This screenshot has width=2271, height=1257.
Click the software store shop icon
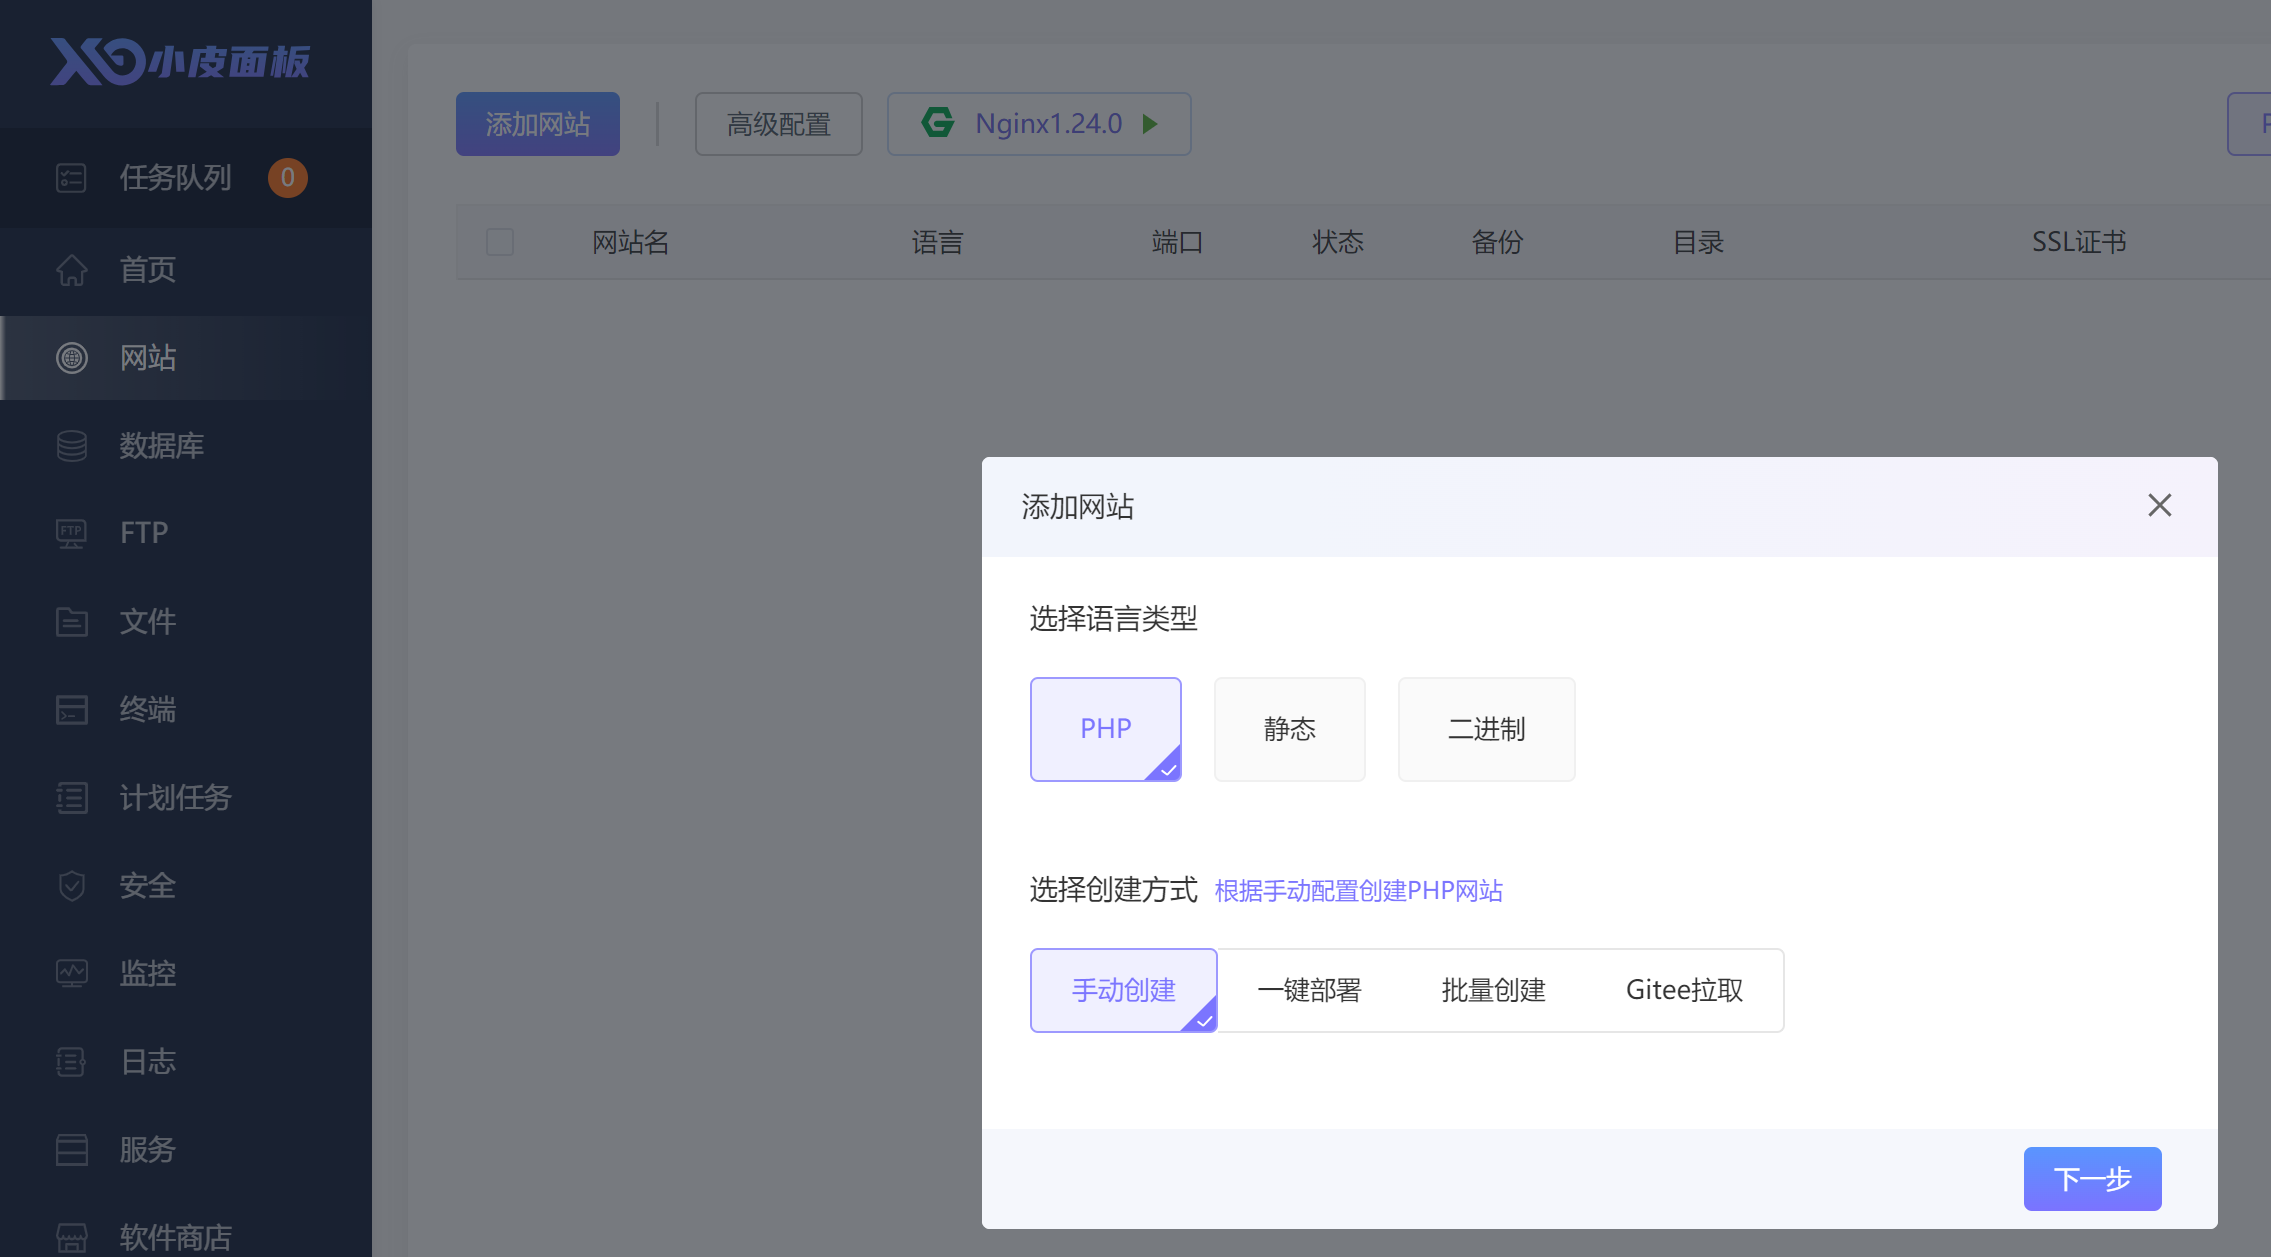tap(71, 1238)
